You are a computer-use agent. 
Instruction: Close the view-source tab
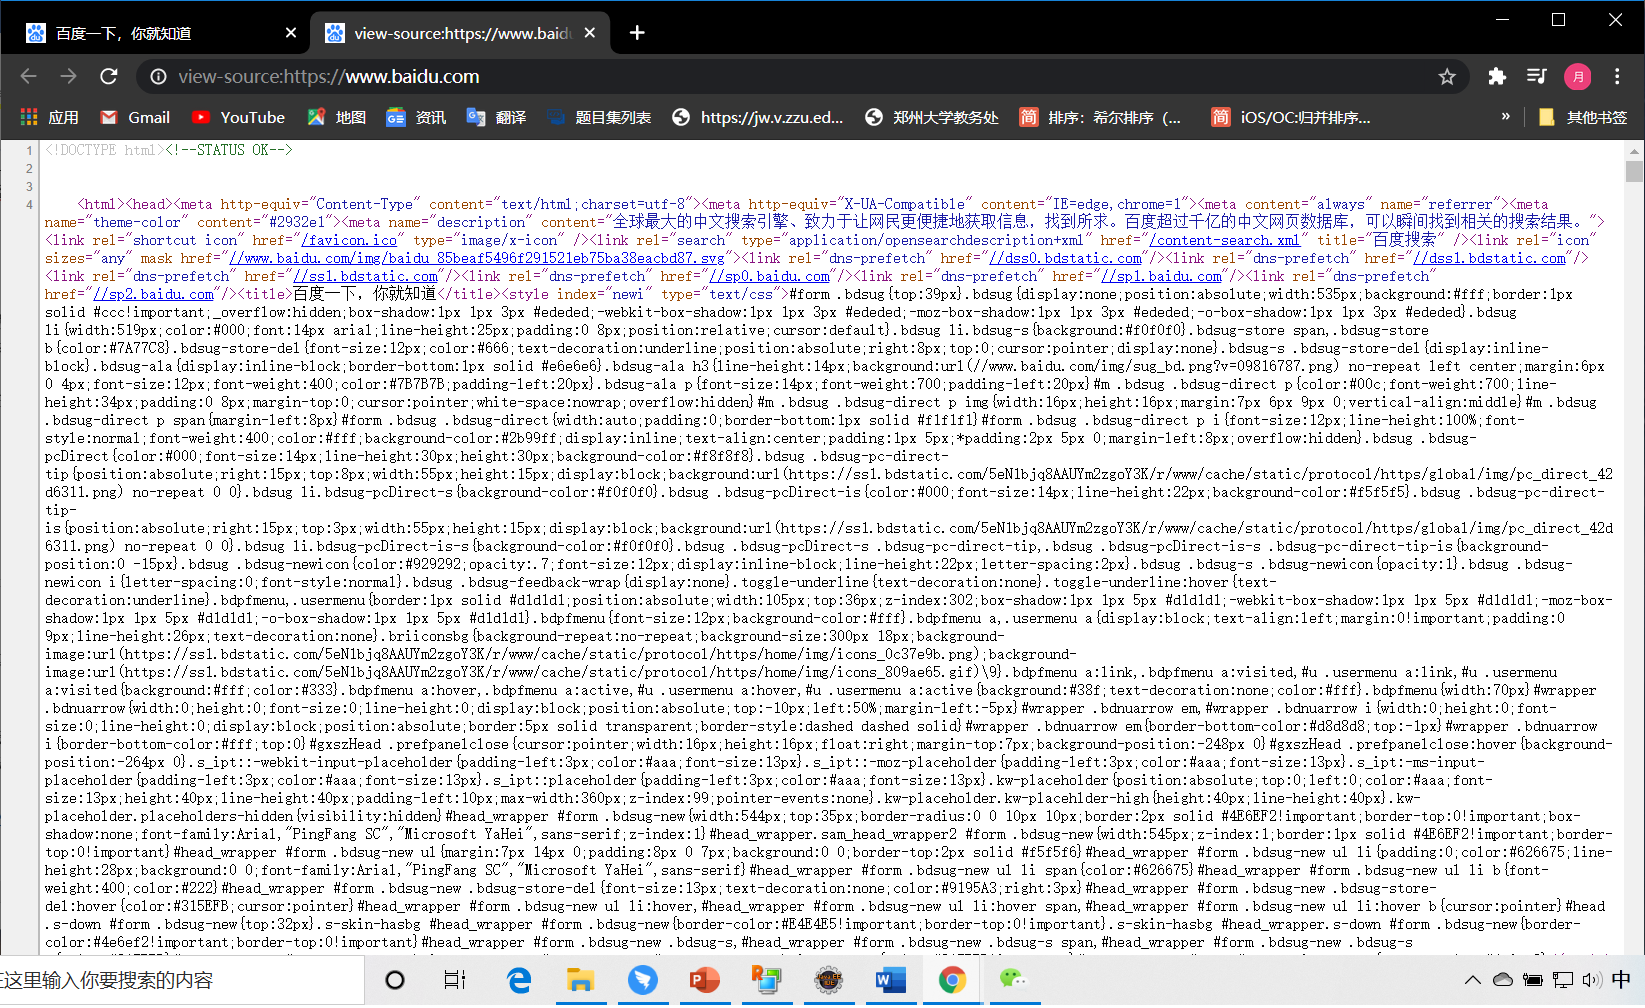coord(590,33)
